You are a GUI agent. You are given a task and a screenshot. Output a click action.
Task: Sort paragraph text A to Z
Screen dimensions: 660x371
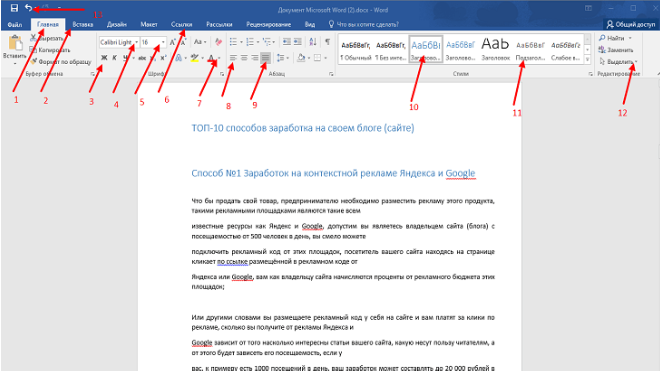point(313,42)
